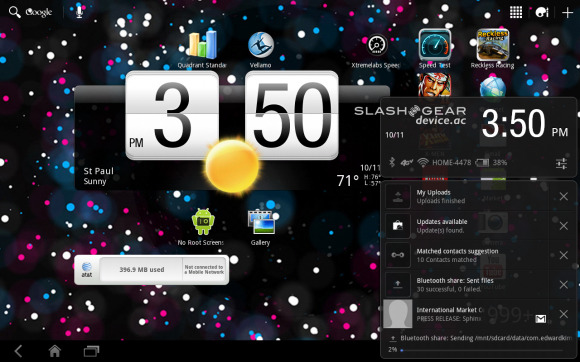The width and height of the screenshot is (580, 362).
Task: Tap the Google search text
Action: (x=39, y=13)
